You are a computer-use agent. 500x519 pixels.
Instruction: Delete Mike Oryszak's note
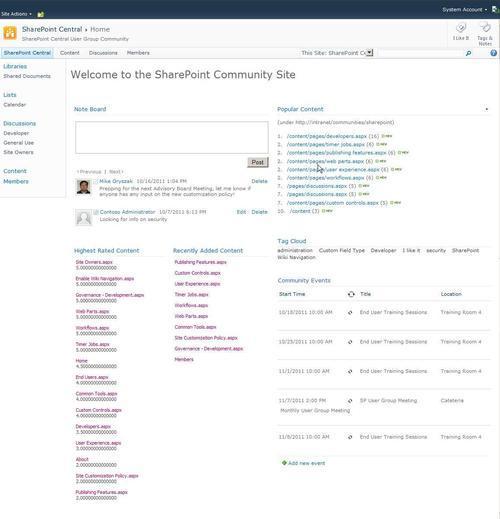[x=259, y=181]
